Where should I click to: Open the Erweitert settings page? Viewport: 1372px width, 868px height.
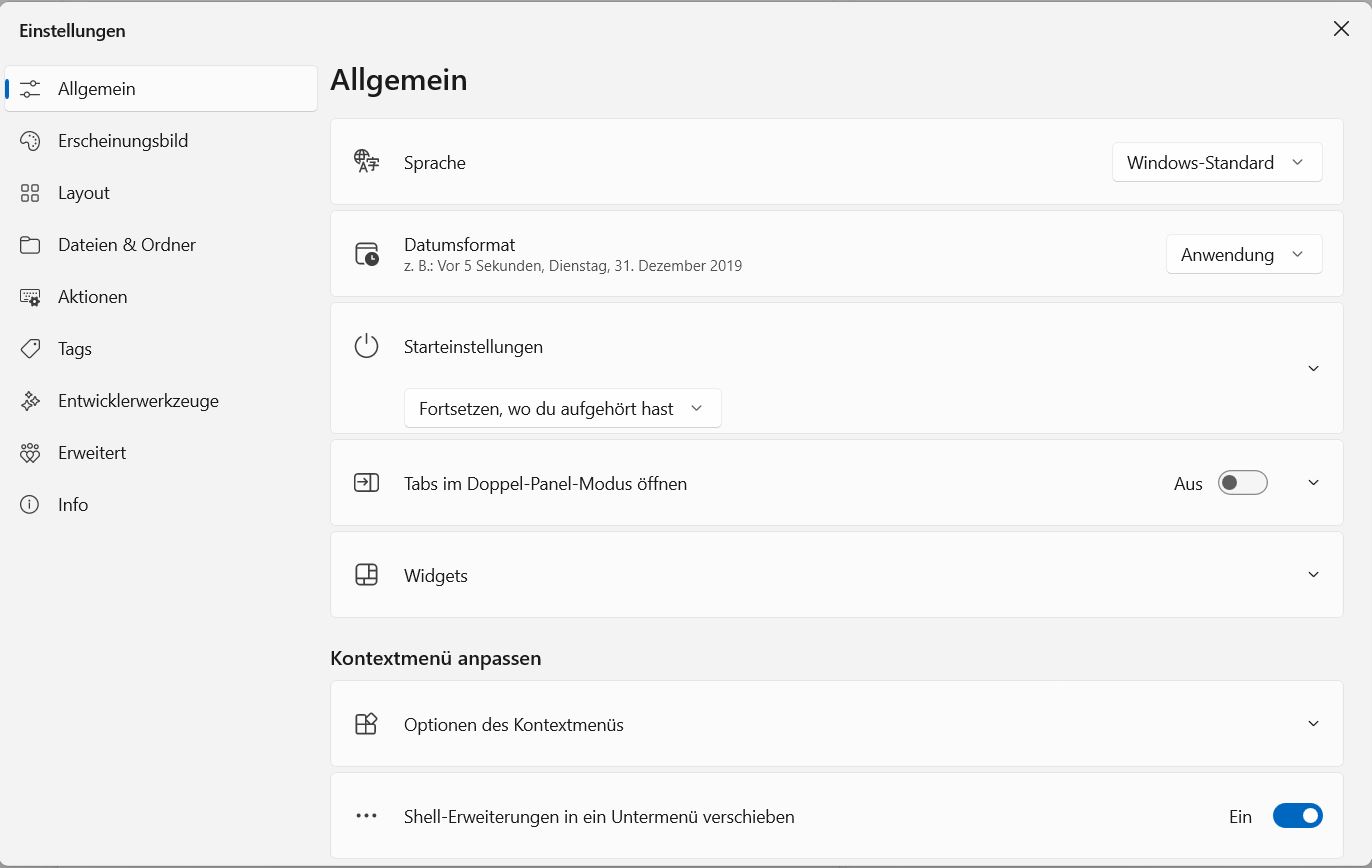[x=92, y=453]
